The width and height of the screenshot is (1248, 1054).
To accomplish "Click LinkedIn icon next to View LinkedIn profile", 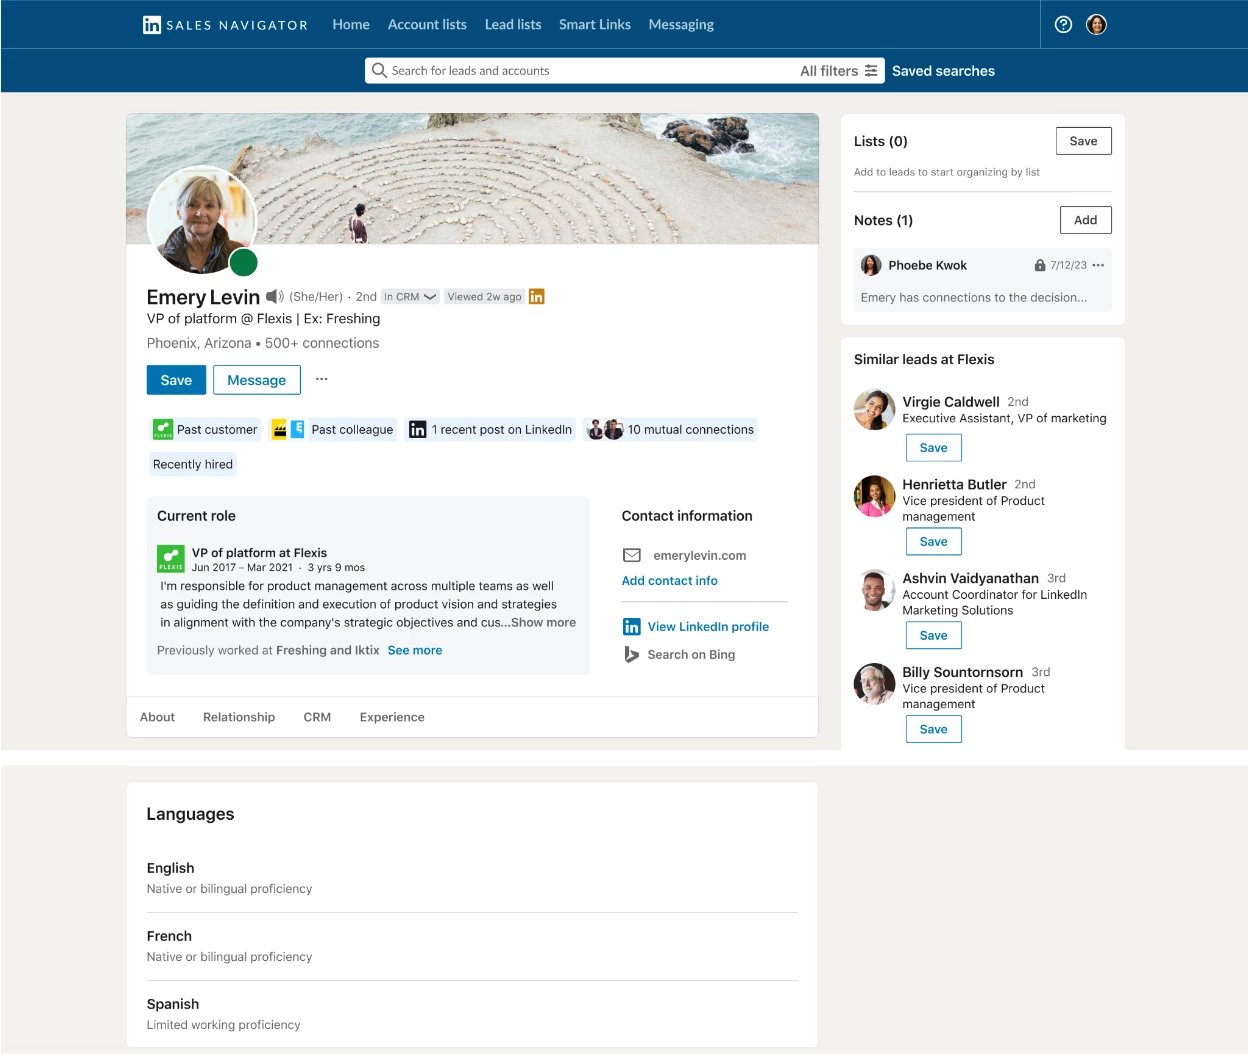I will 632,627.
